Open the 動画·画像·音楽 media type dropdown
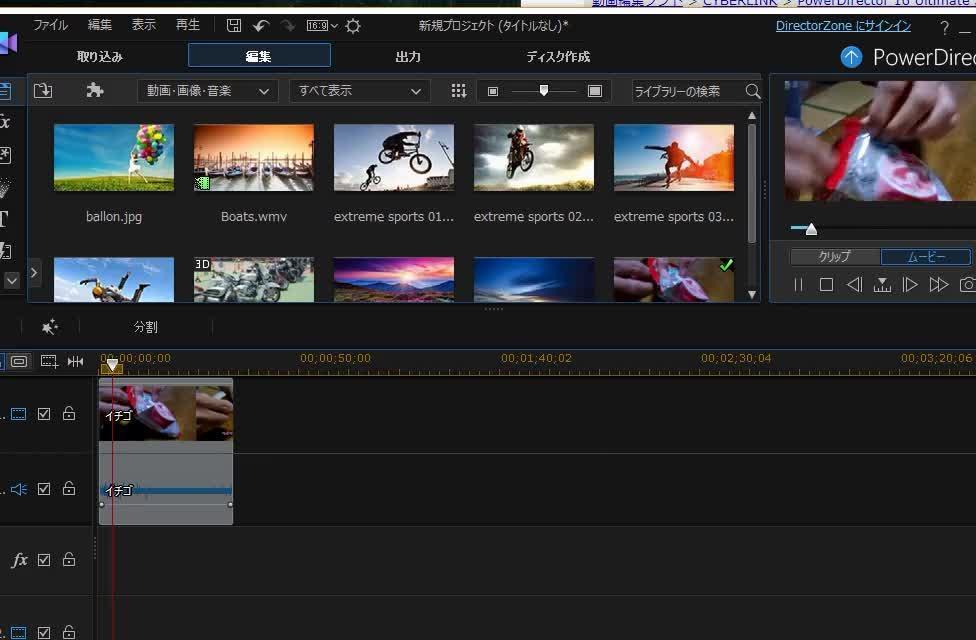 (x=207, y=91)
